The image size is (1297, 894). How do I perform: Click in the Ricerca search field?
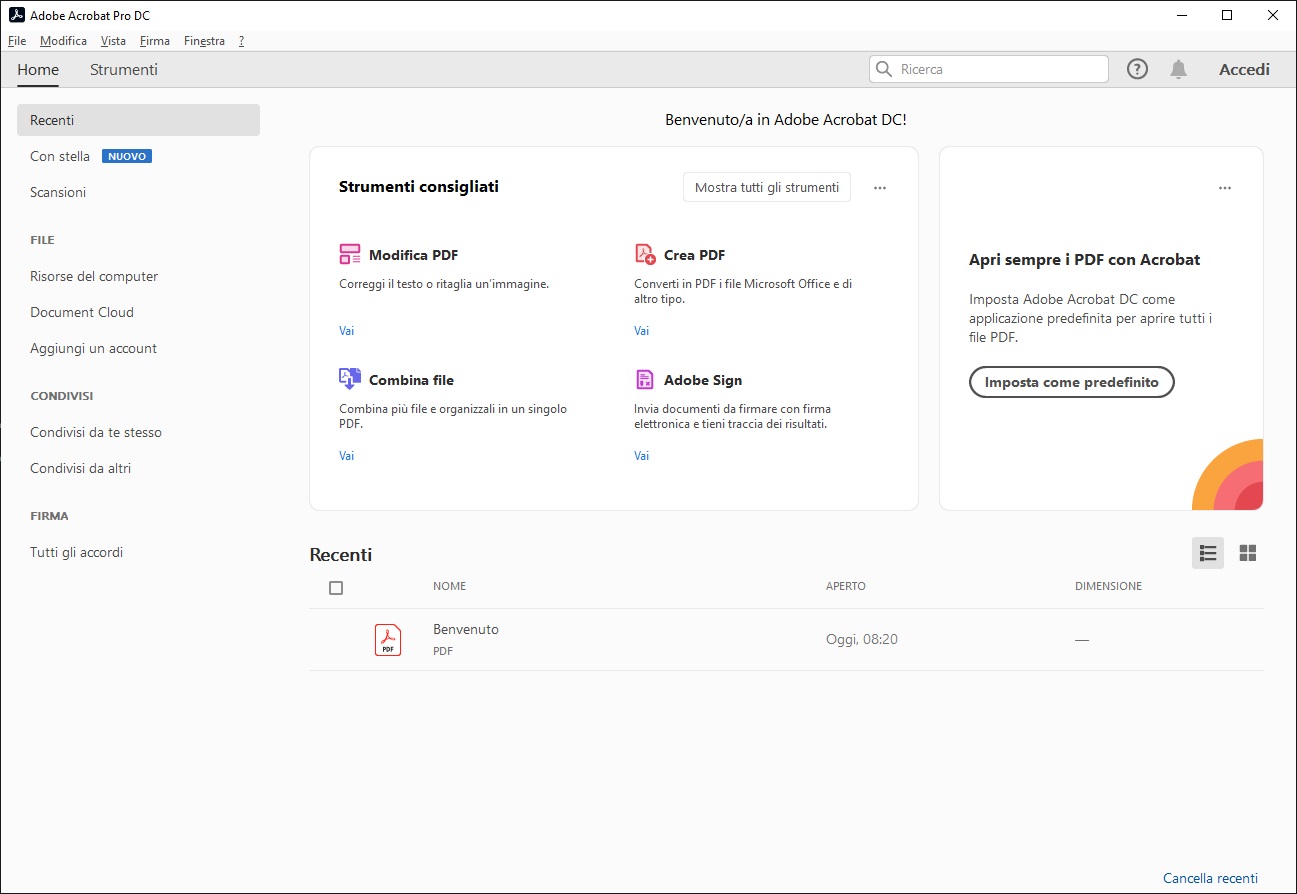[989, 69]
